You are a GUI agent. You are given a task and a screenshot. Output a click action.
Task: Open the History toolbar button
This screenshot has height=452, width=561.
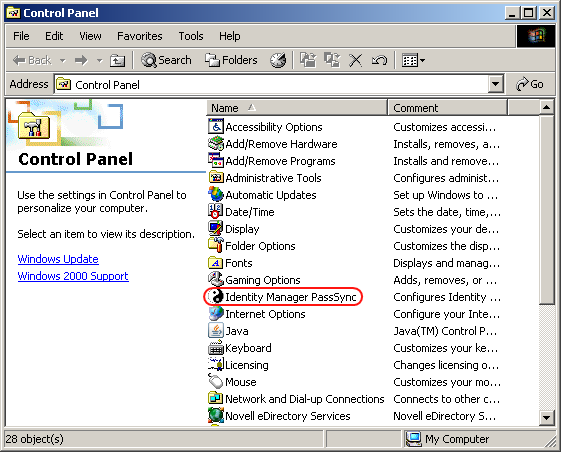click(x=278, y=60)
